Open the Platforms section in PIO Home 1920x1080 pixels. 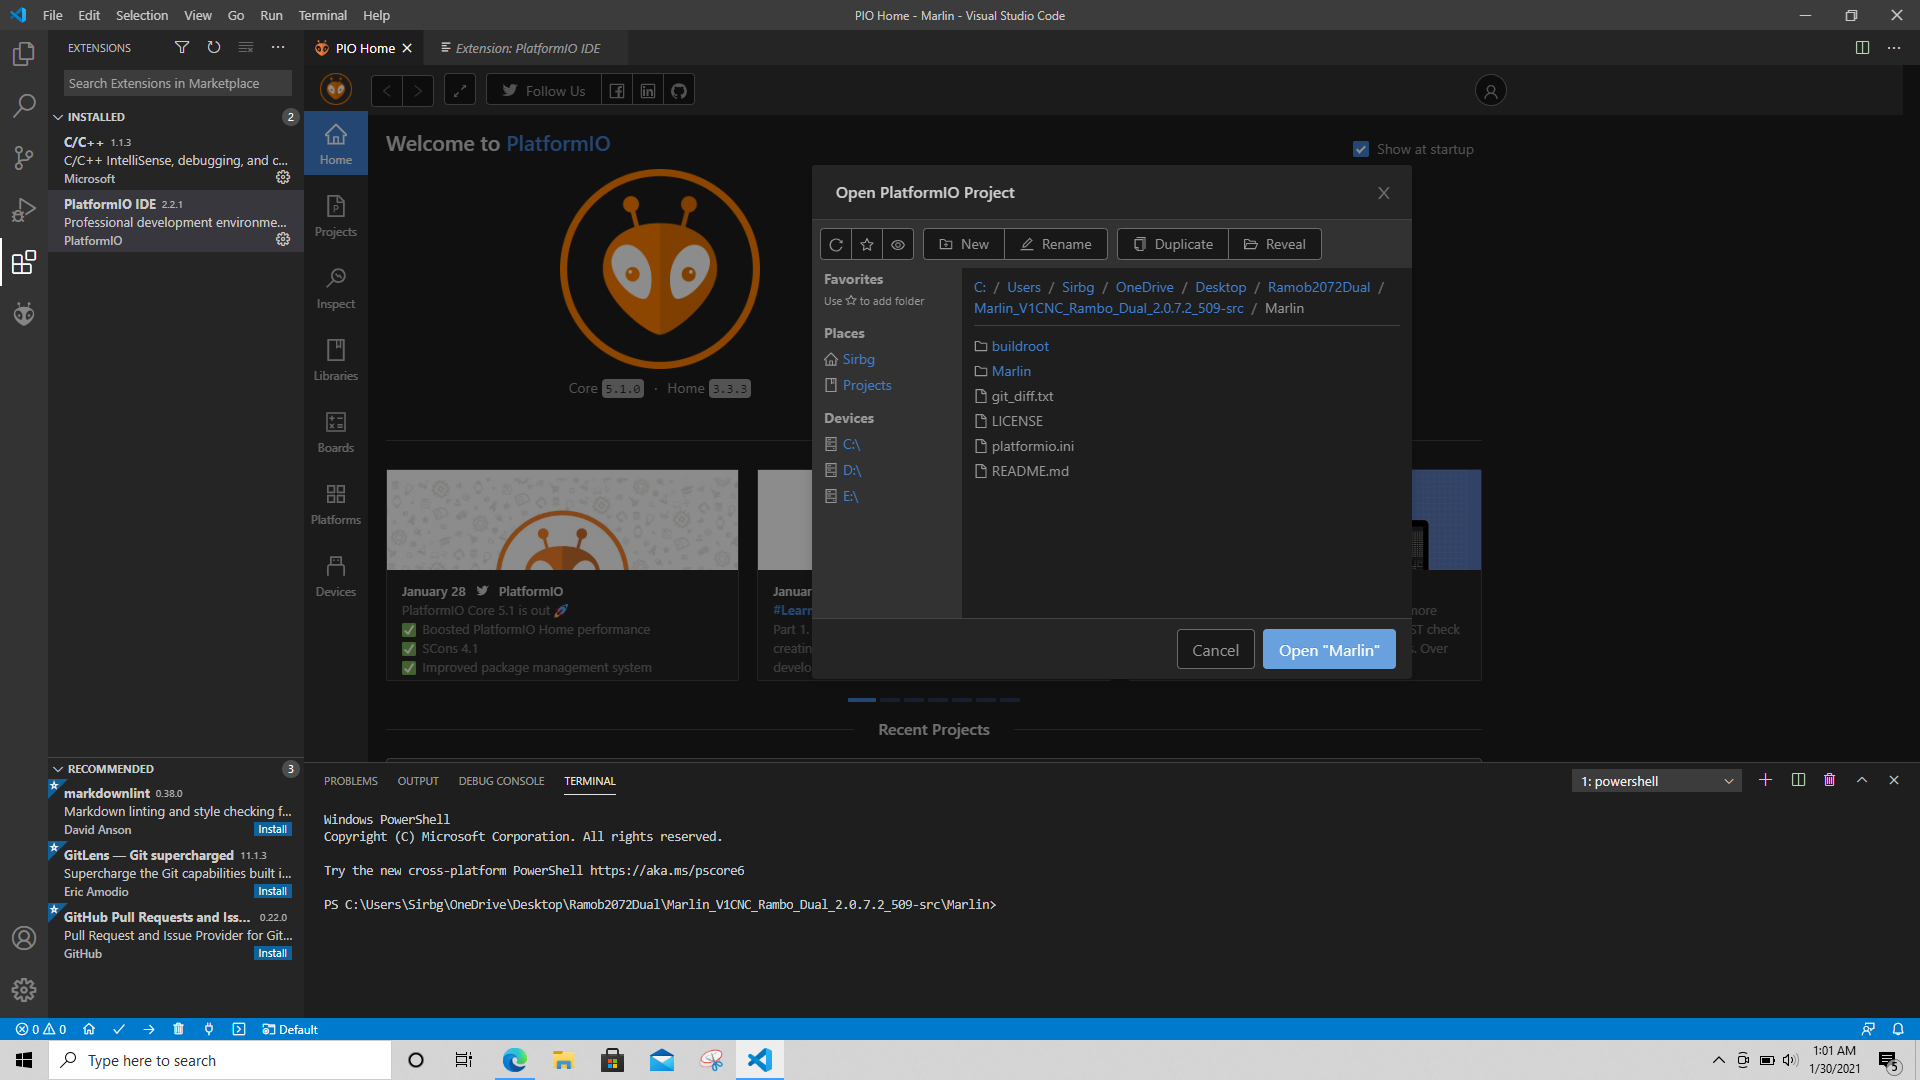[336, 504]
